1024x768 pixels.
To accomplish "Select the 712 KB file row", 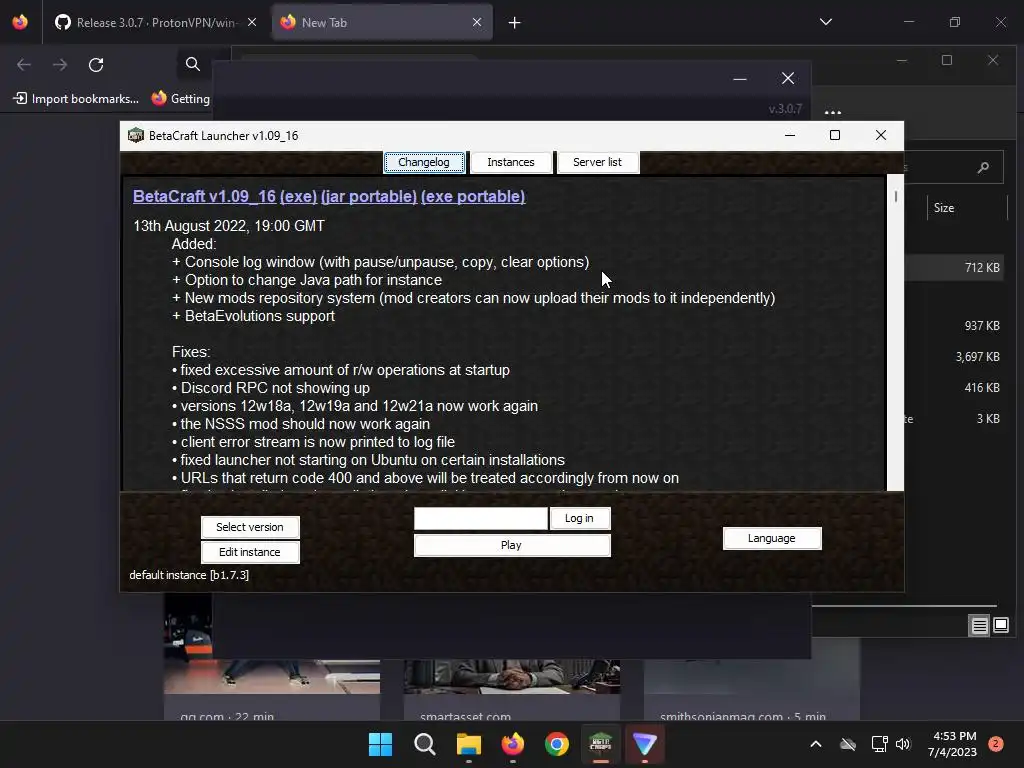I will coord(955,268).
